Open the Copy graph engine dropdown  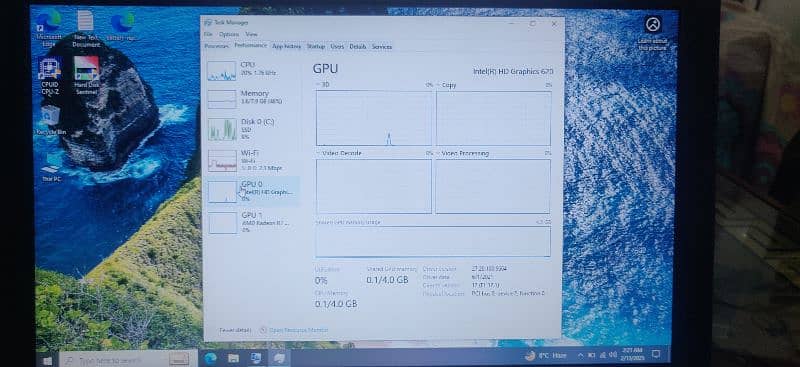(x=447, y=85)
